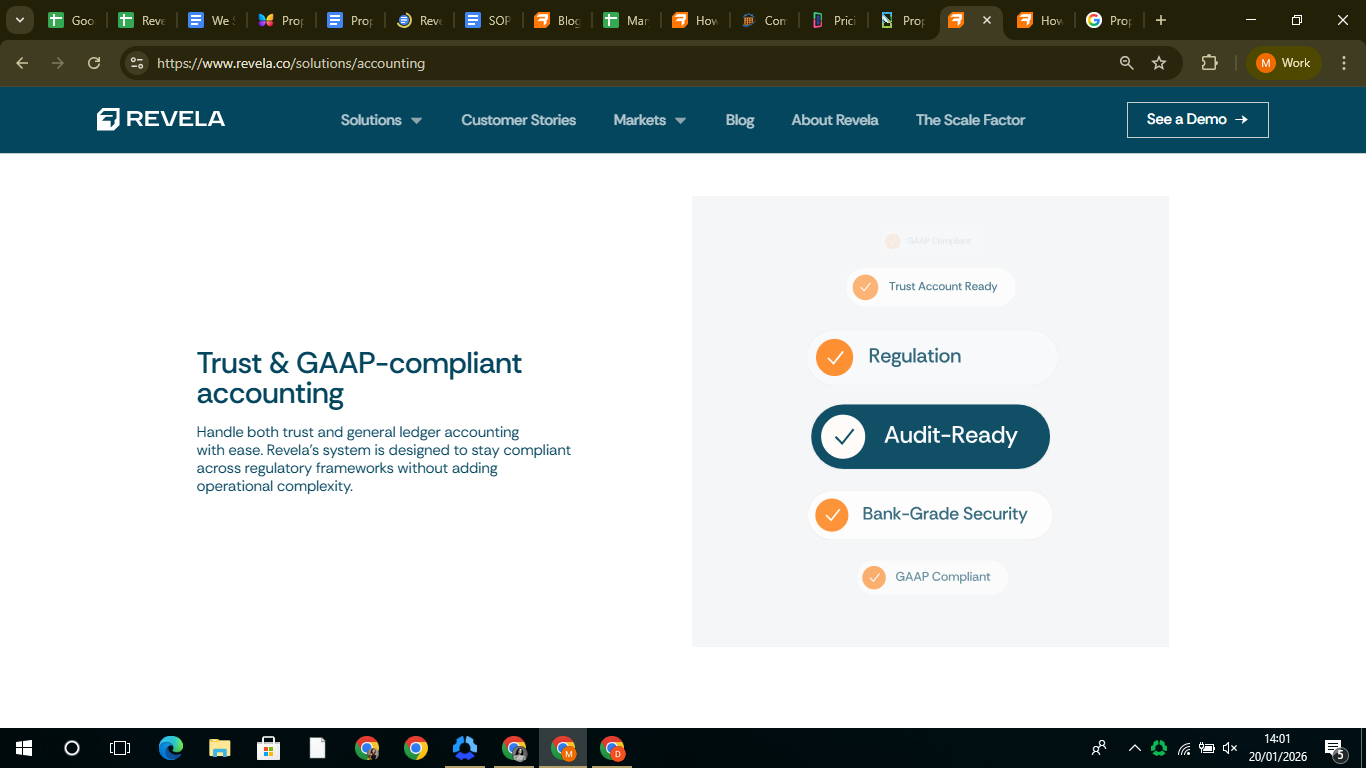Open the Windows Start menu

click(x=23, y=748)
